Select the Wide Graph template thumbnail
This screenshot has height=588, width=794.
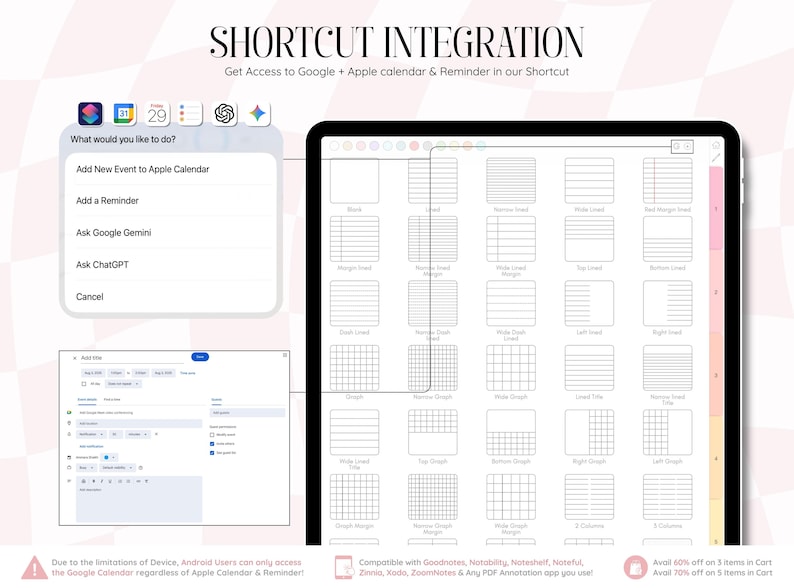pyautogui.click(x=511, y=368)
